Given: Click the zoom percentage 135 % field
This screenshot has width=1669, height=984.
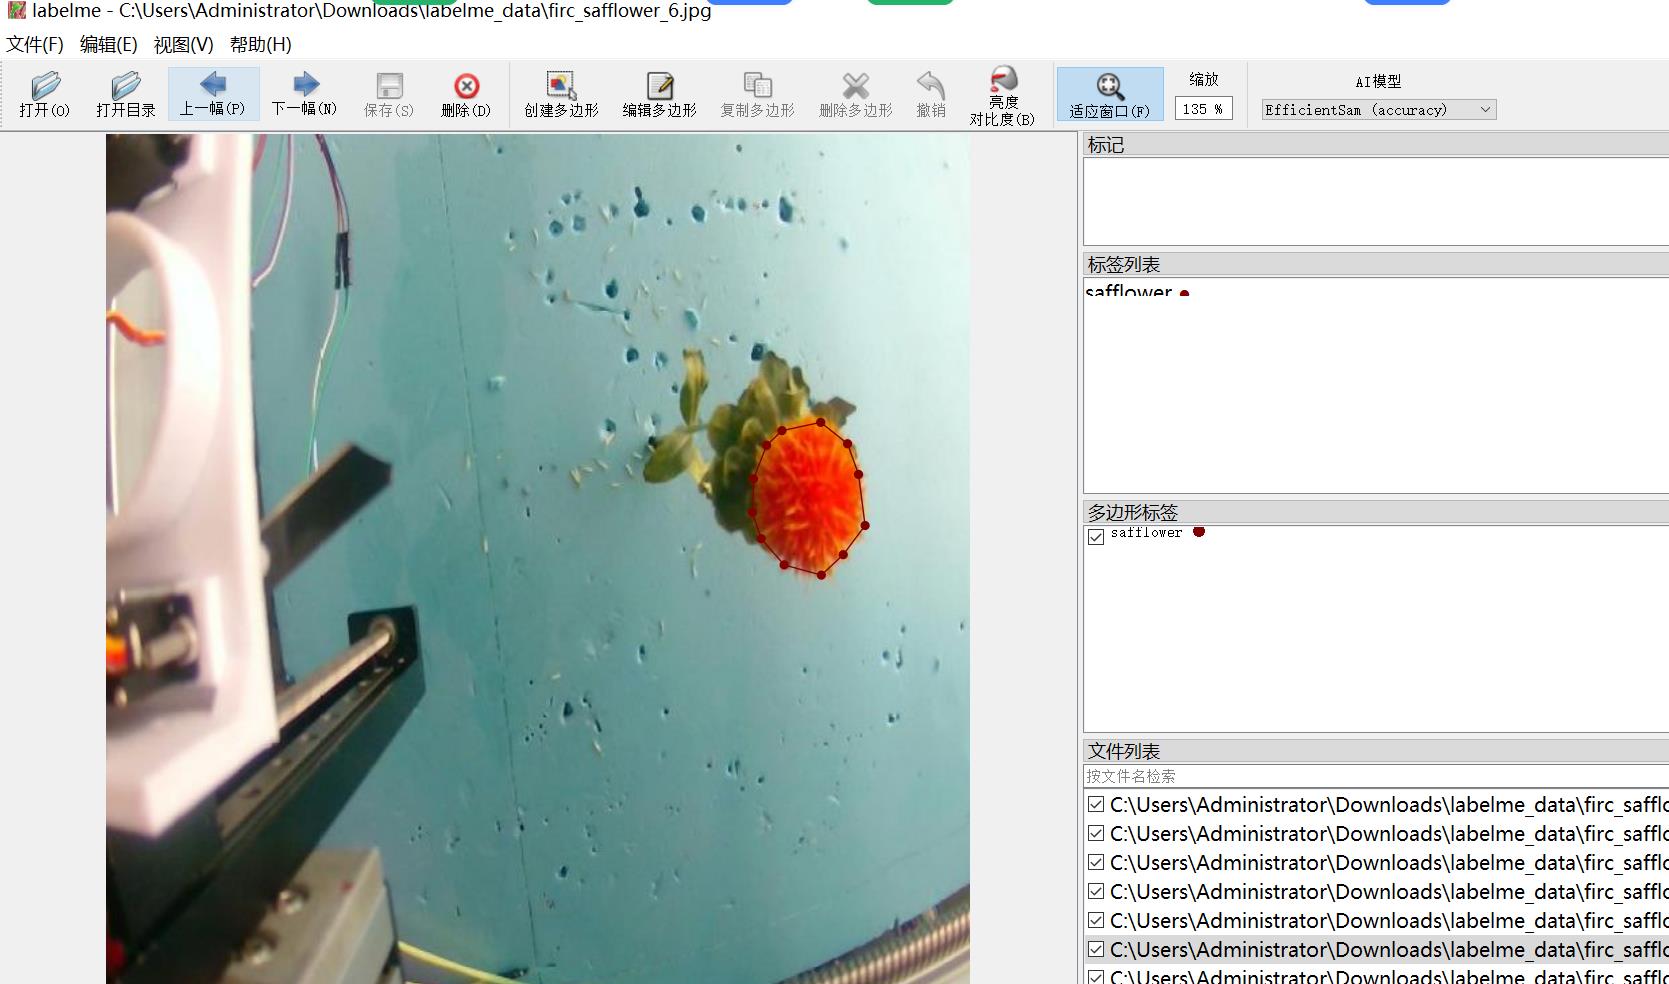Looking at the screenshot, I should tap(1203, 109).
